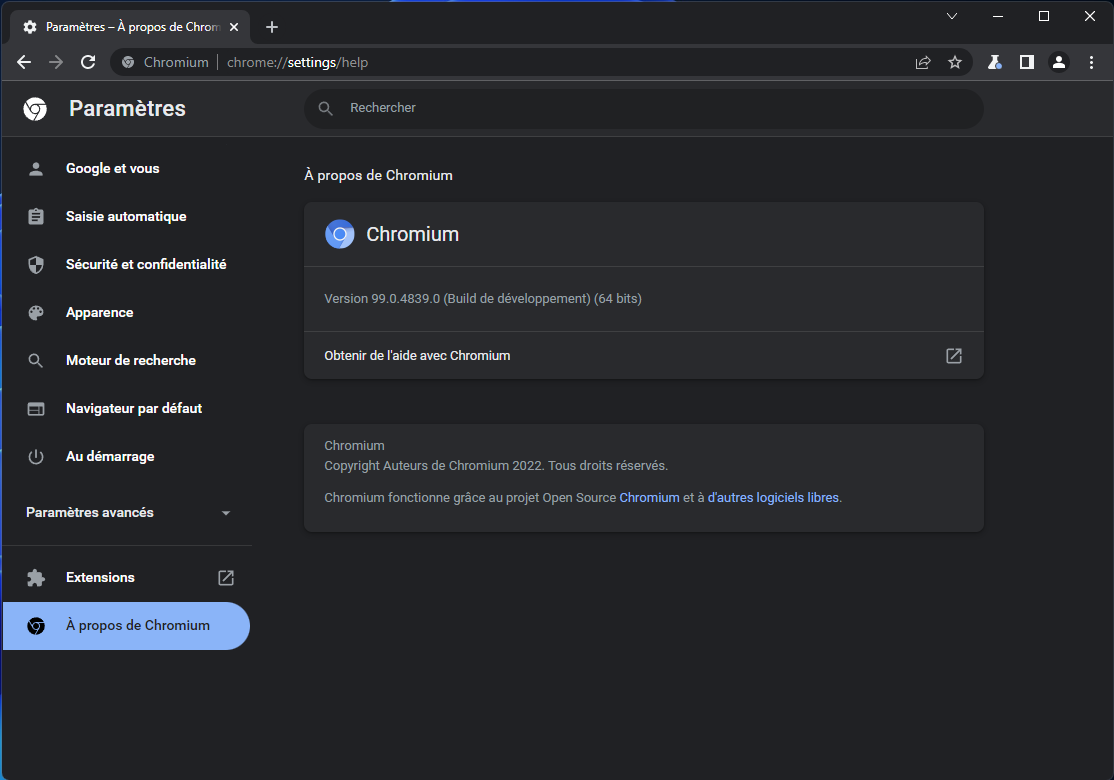This screenshot has width=1114, height=780.
Task: Click the Chromium icon in À propos sidebar item
Action: (x=36, y=626)
